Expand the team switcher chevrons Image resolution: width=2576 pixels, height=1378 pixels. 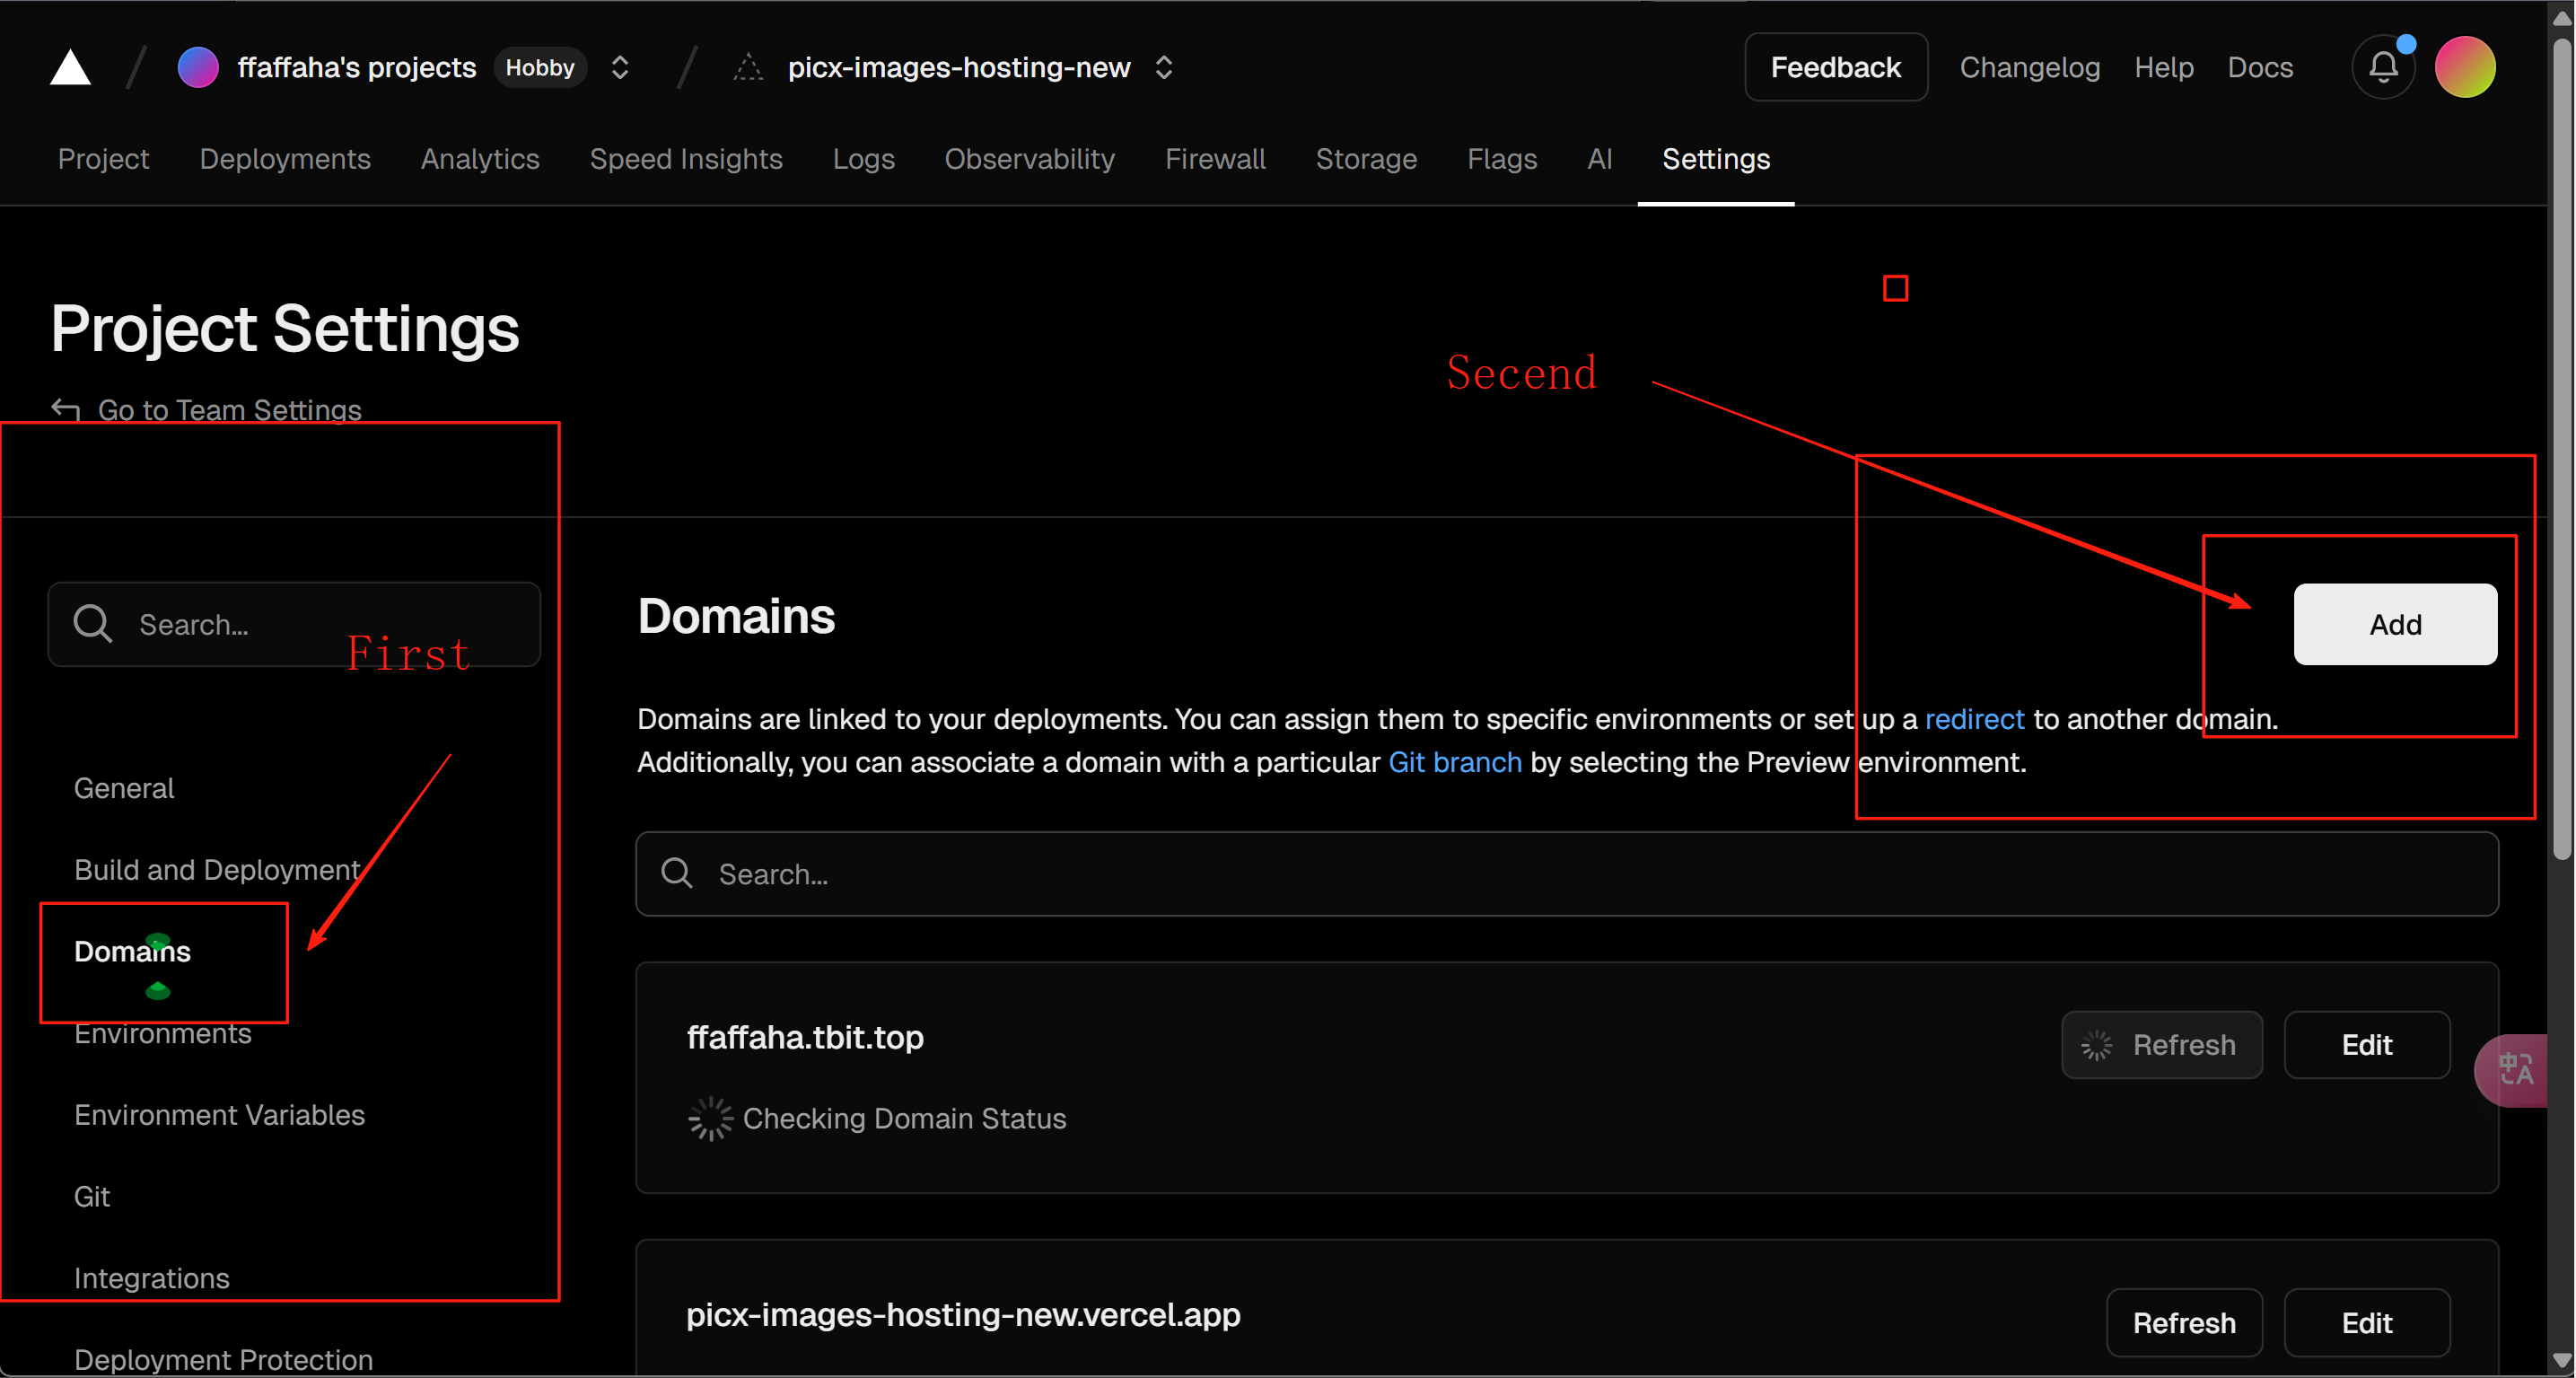coord(620,68)
